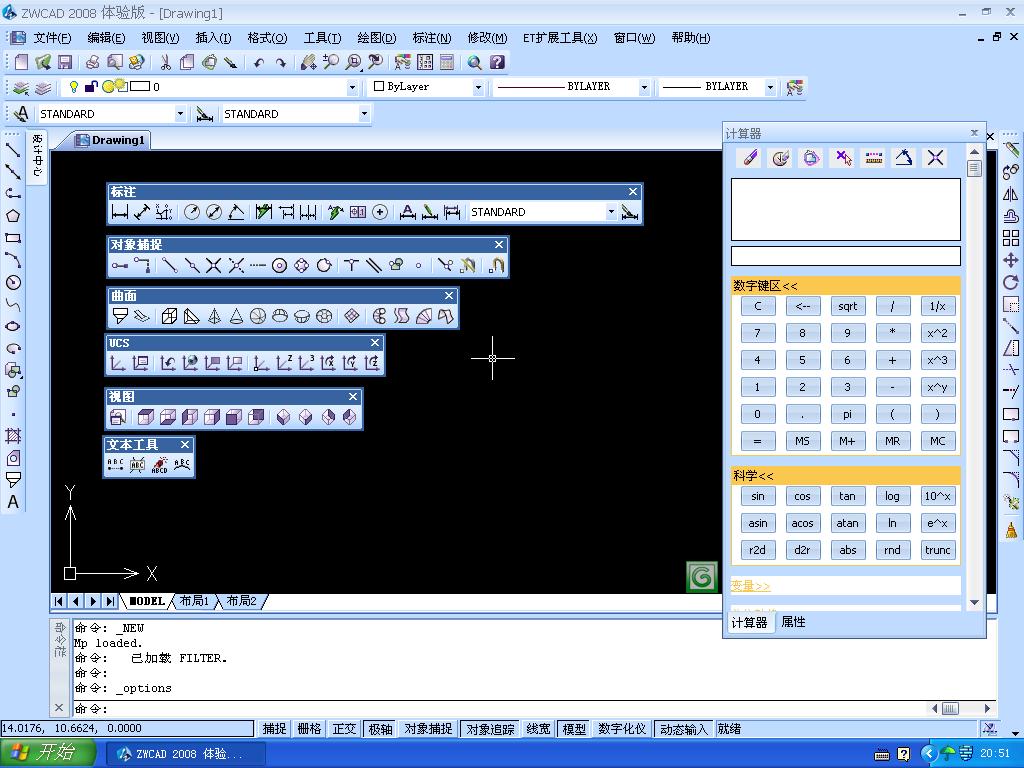The height and width of the screenshot is (768, 1024).
Task: Click the Linear dimension icon
Action: pos(120,212)
